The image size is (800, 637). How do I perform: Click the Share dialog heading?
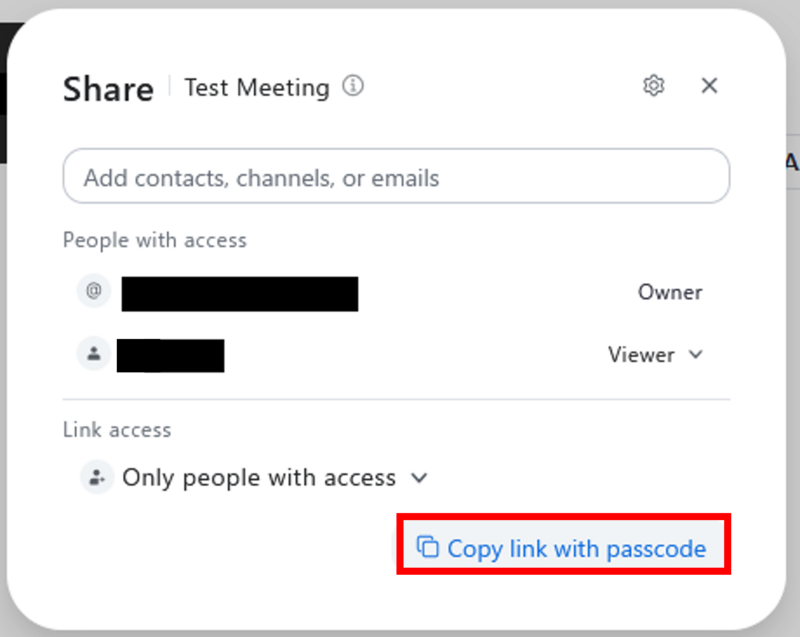pos(108,89)
